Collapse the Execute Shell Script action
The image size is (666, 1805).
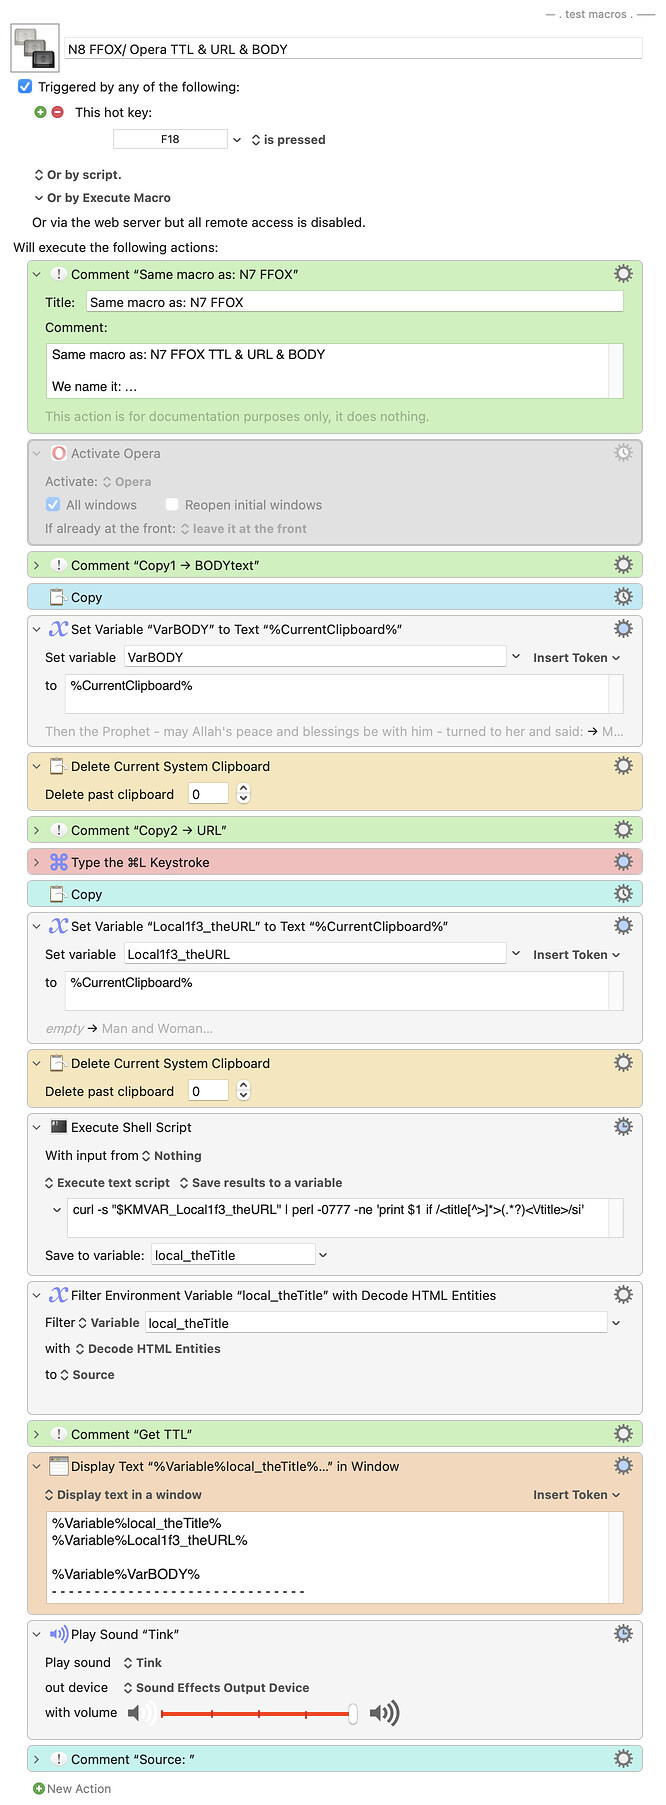(36, 1126)
